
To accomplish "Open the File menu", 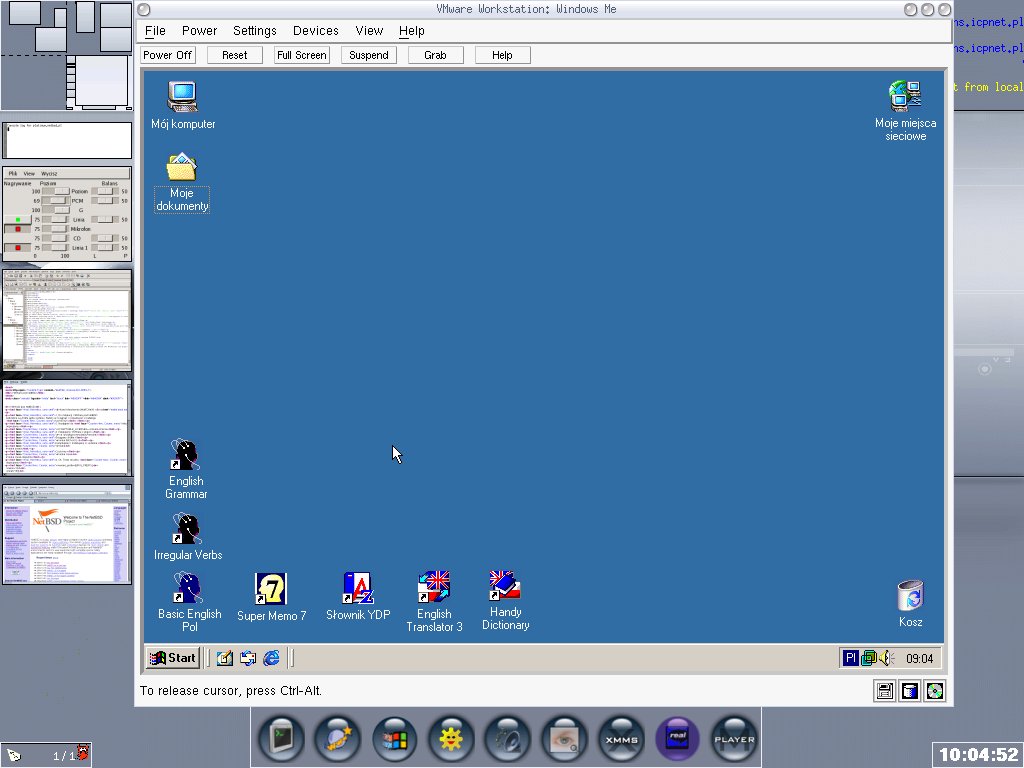I will (155, 31).
